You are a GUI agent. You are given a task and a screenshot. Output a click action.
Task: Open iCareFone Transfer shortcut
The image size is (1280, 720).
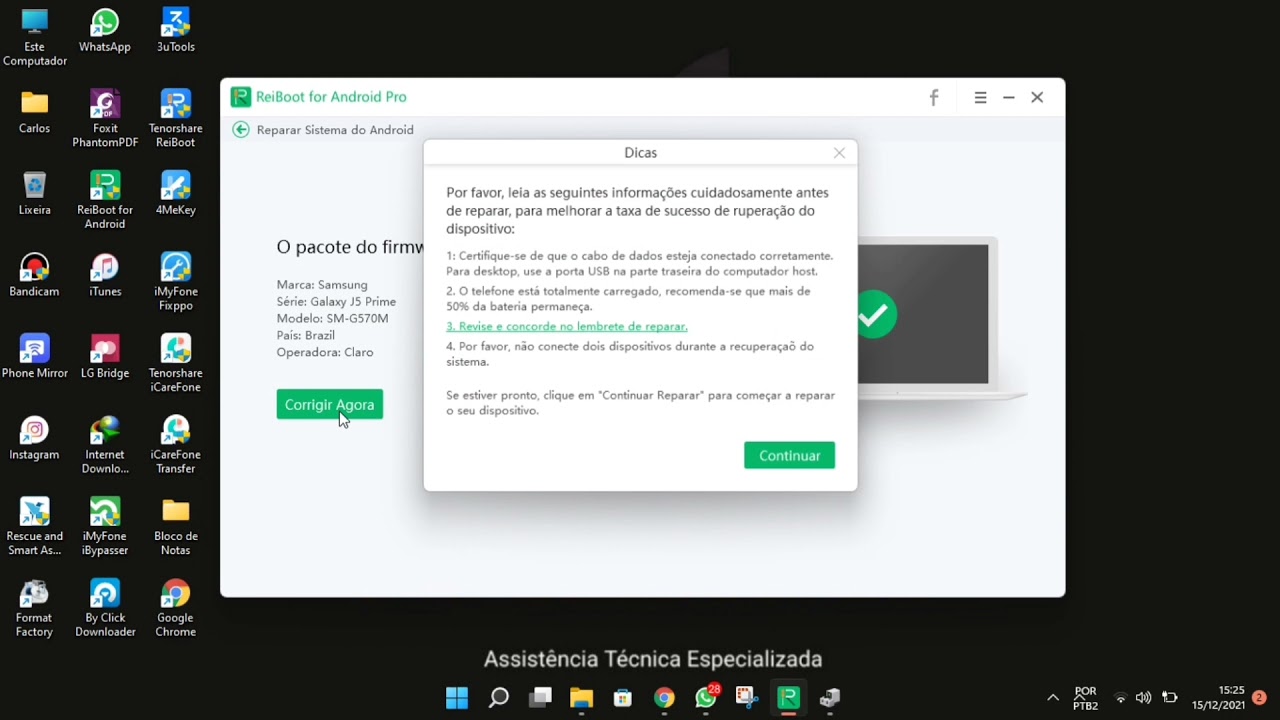[175, 445]
